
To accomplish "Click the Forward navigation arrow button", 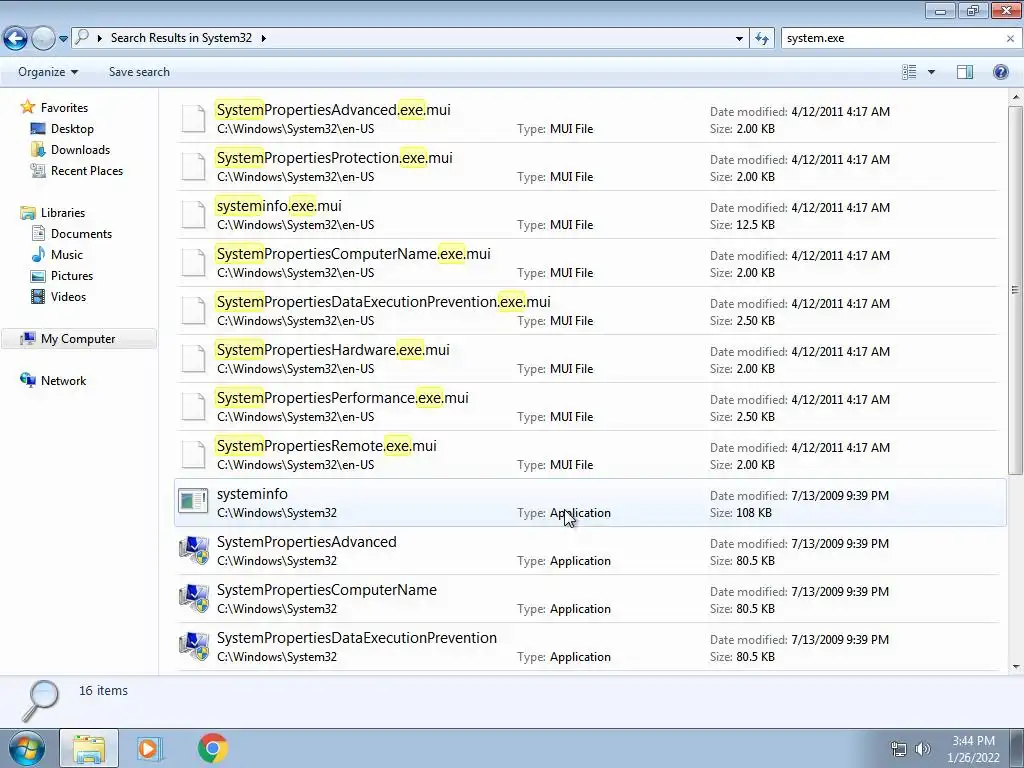I will pos(43,39).
